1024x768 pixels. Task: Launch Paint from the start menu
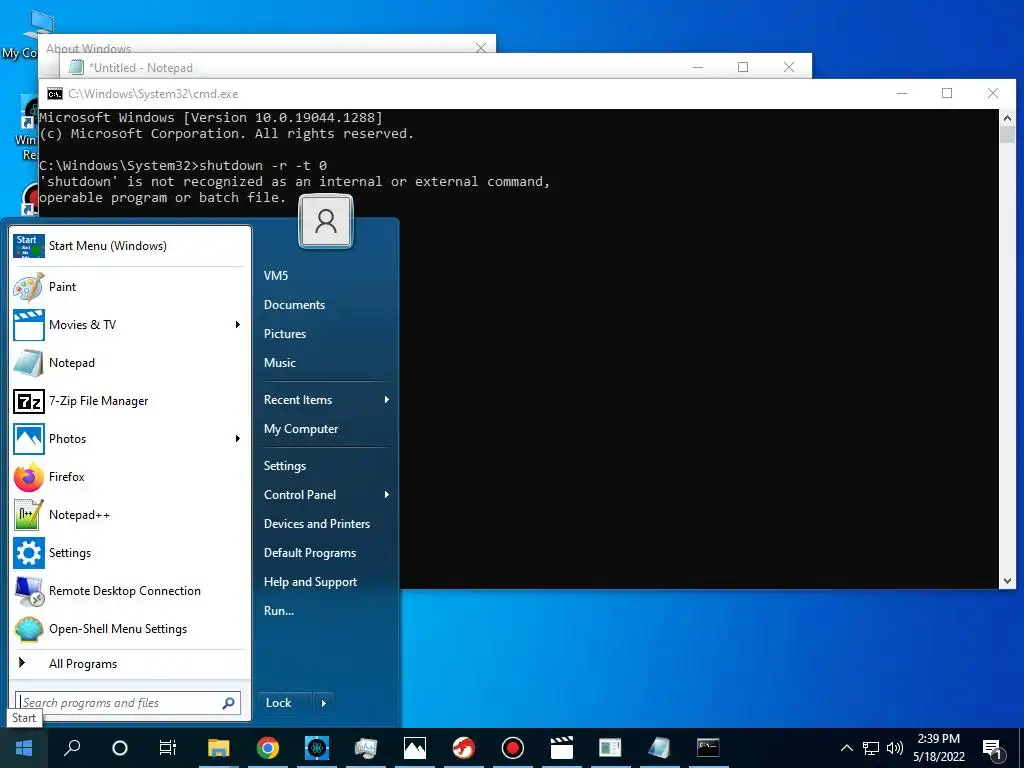click(129, 287)
